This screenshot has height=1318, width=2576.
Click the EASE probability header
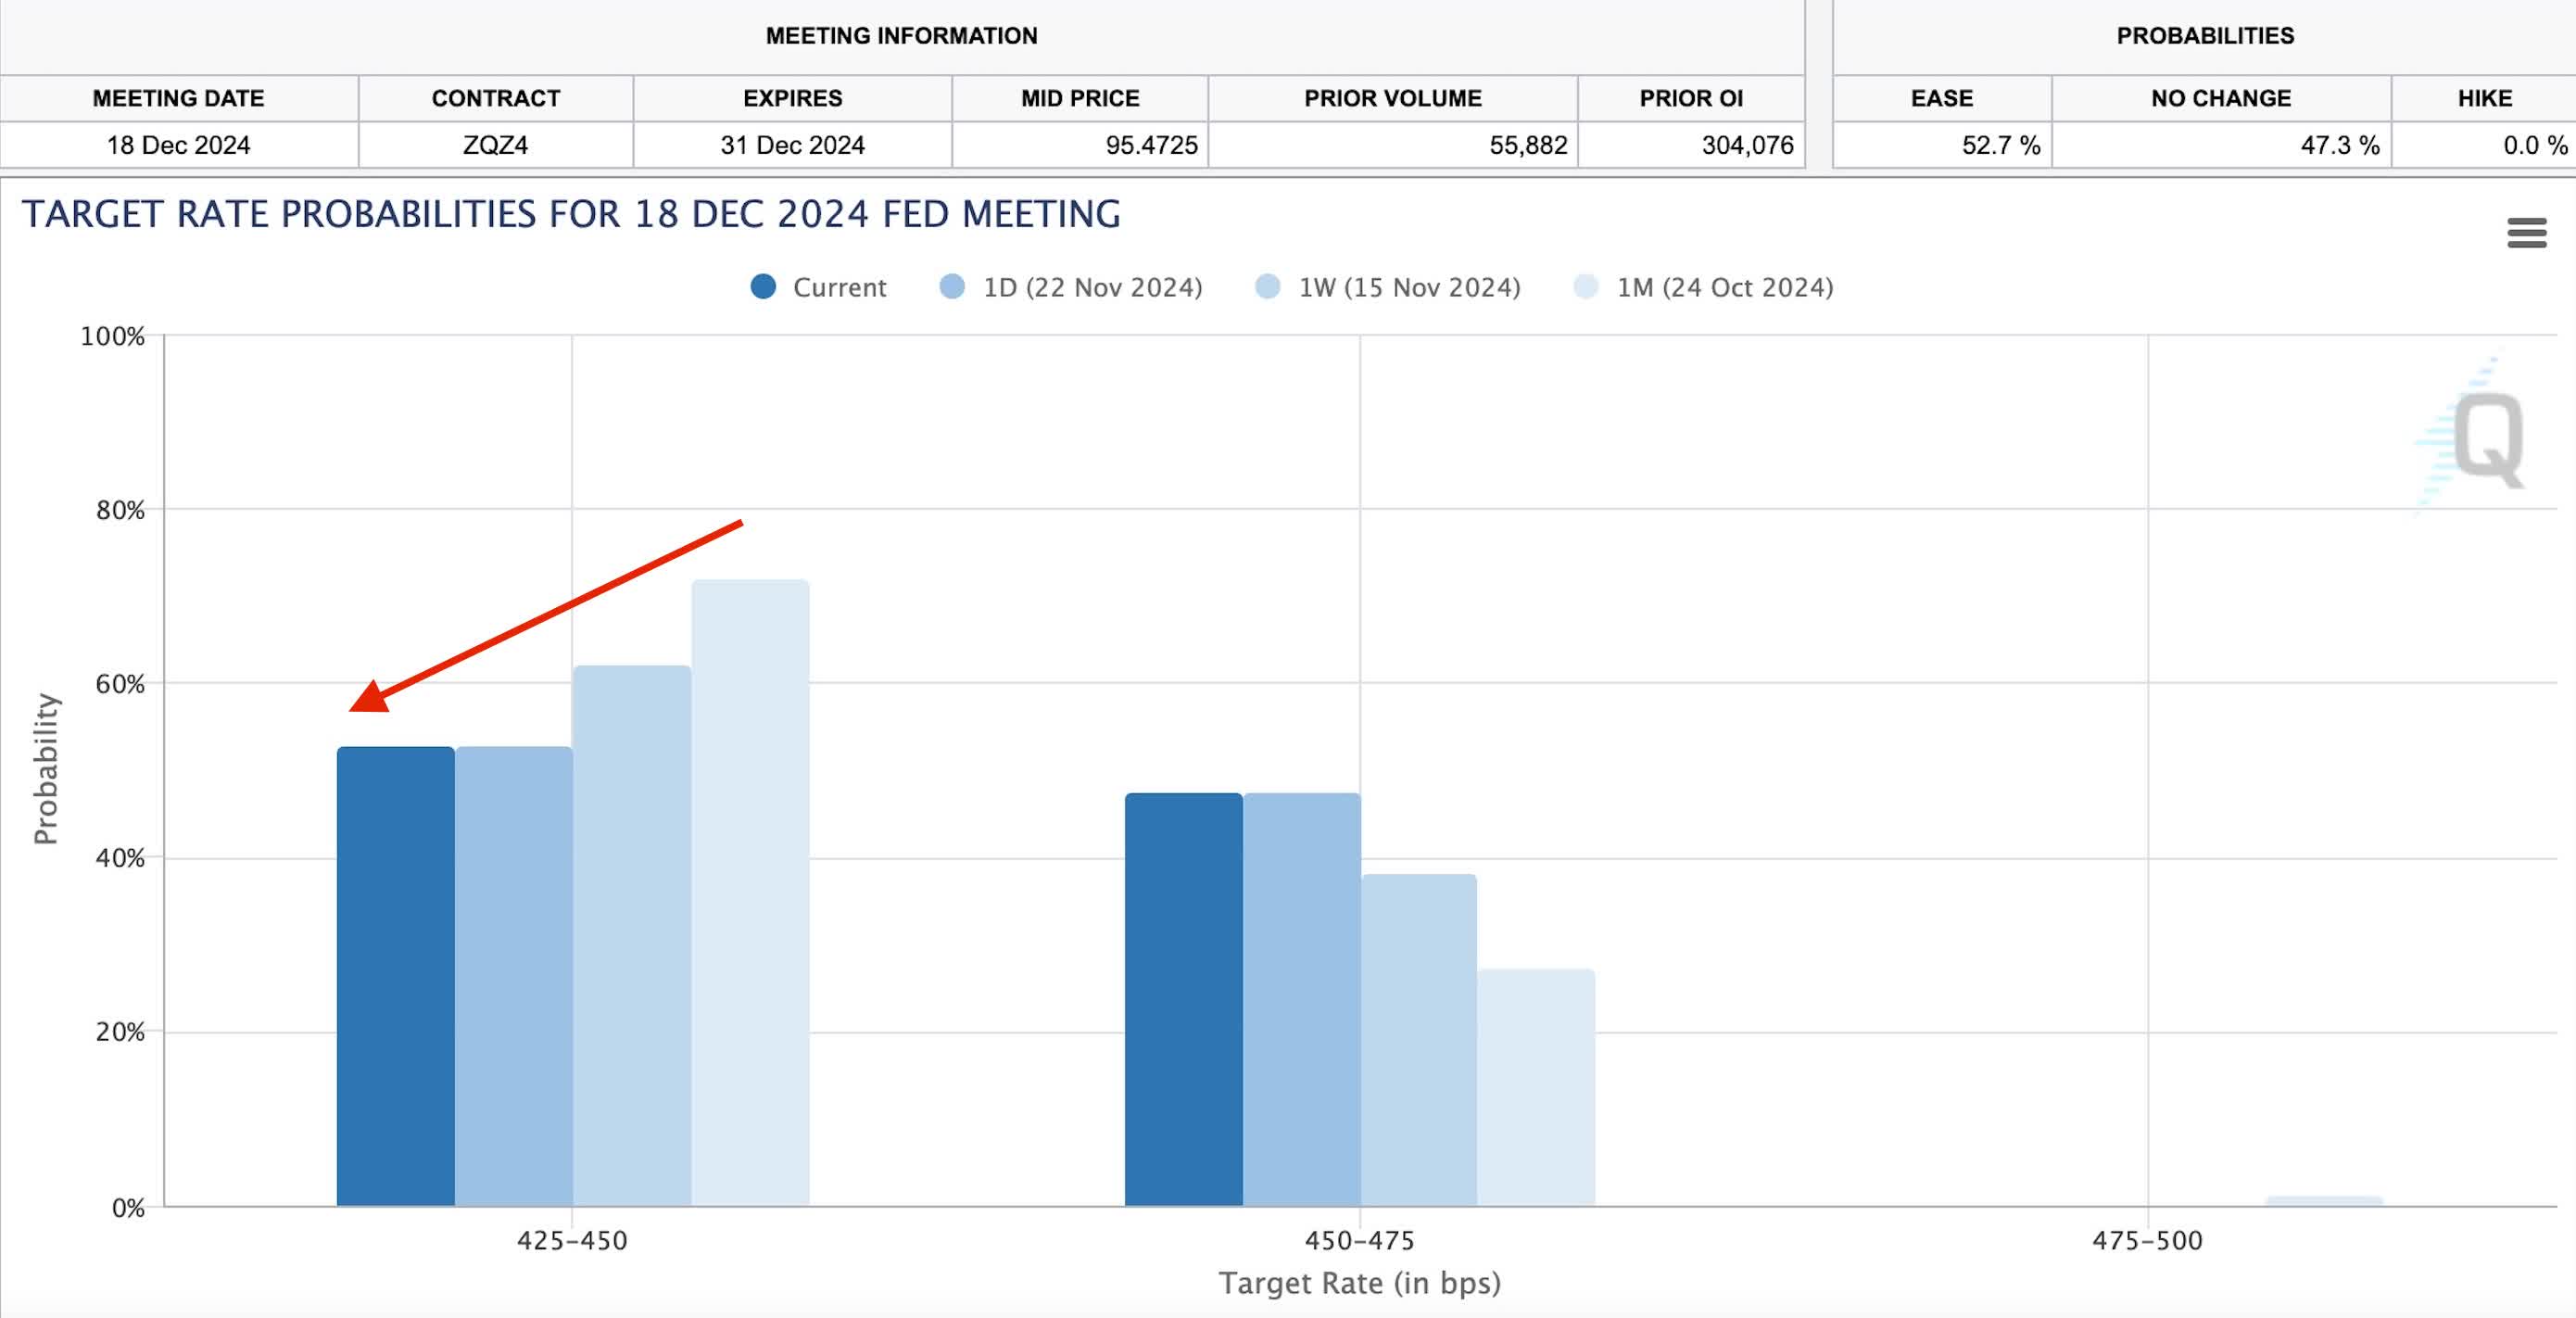pyautogui.click(x=1941, y=98)
